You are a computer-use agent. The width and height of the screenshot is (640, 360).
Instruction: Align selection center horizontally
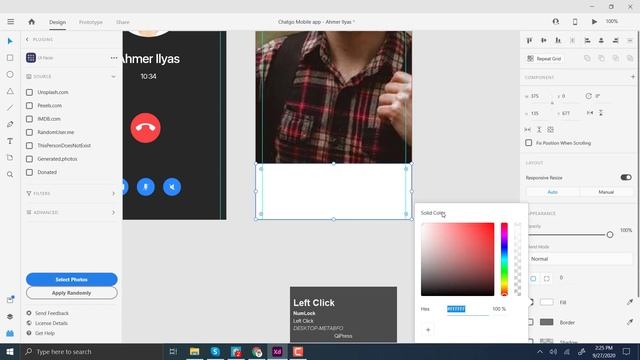[601, 40]
